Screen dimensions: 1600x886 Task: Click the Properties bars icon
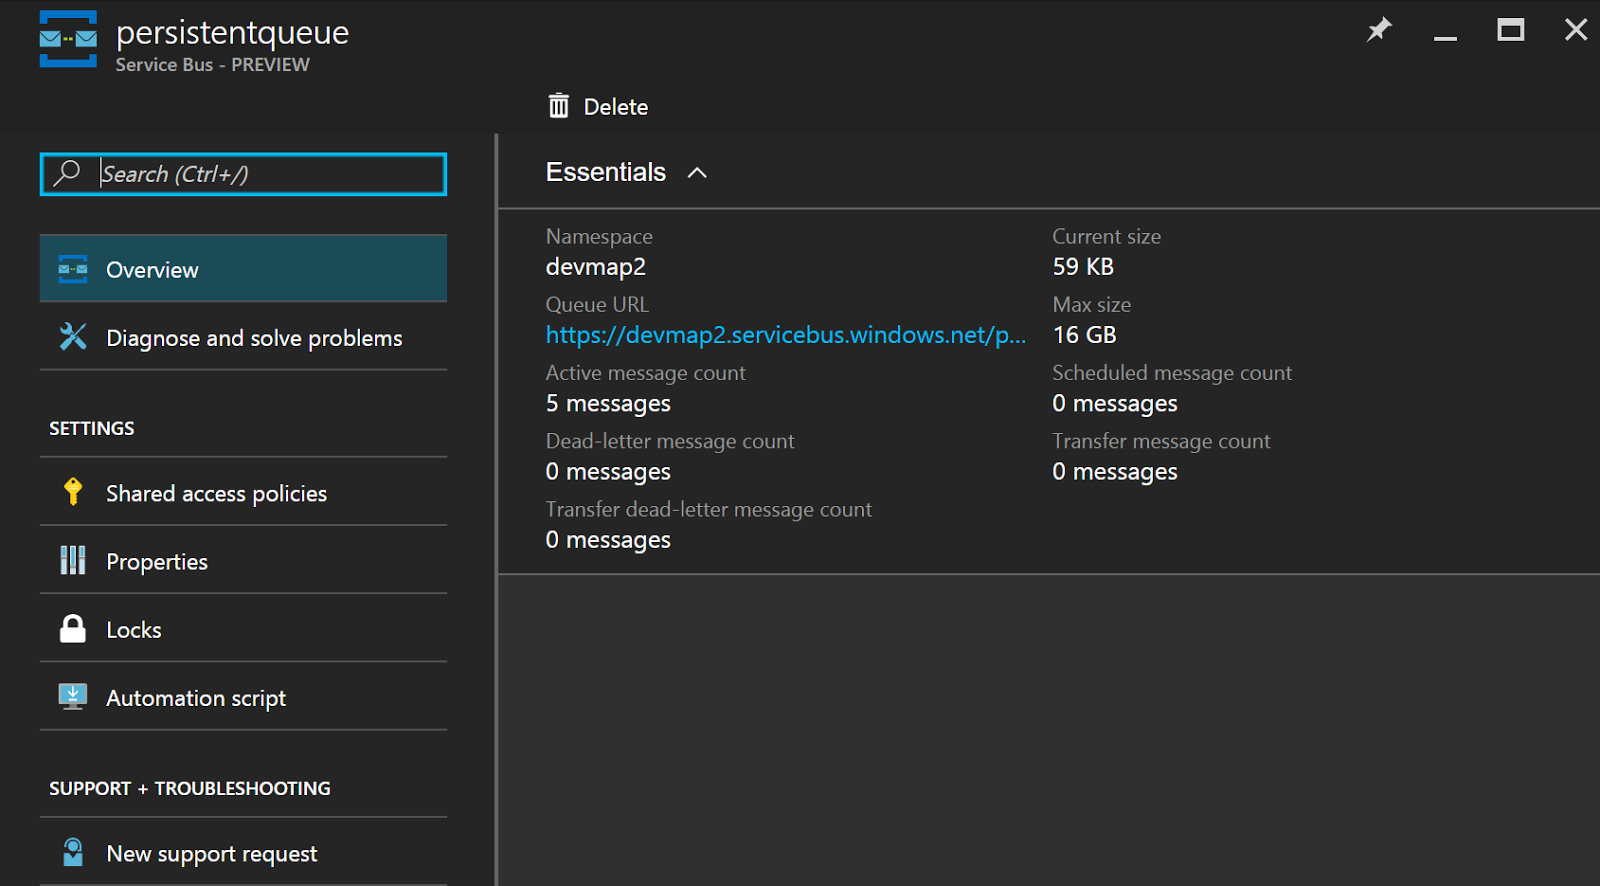click(x=73, y=560)
